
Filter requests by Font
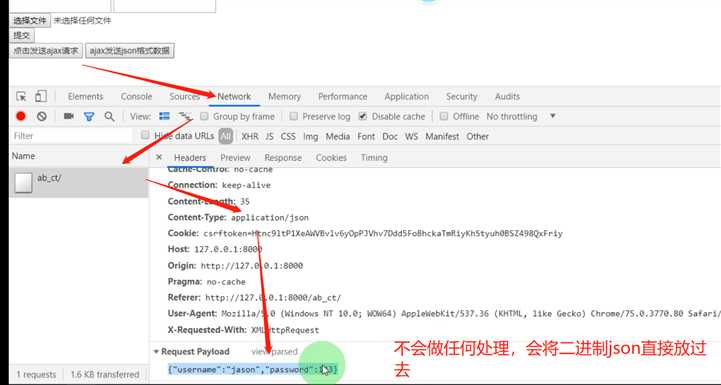click(x=366, y=136)
